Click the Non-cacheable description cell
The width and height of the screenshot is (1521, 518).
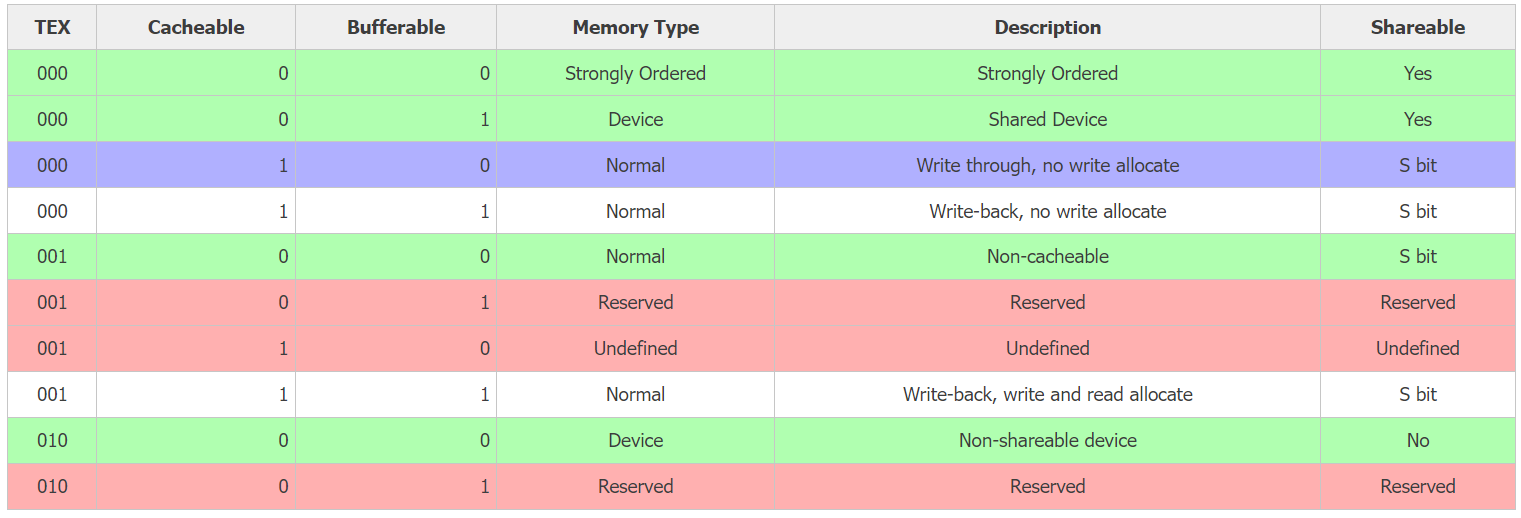[x=1048, y=256]
